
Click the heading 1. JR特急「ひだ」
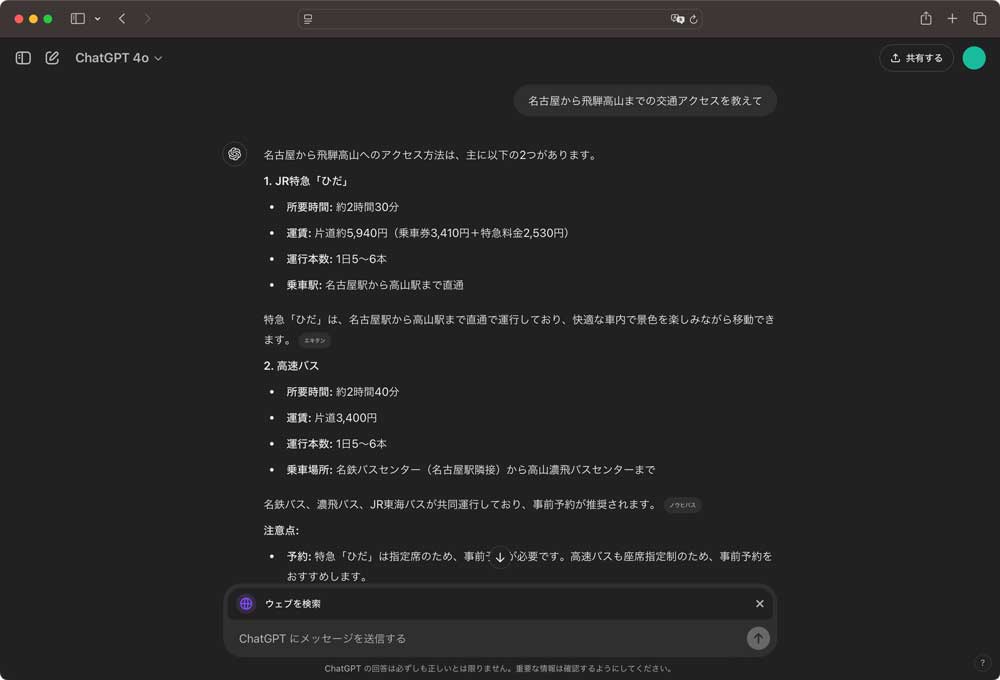(307, 181)
